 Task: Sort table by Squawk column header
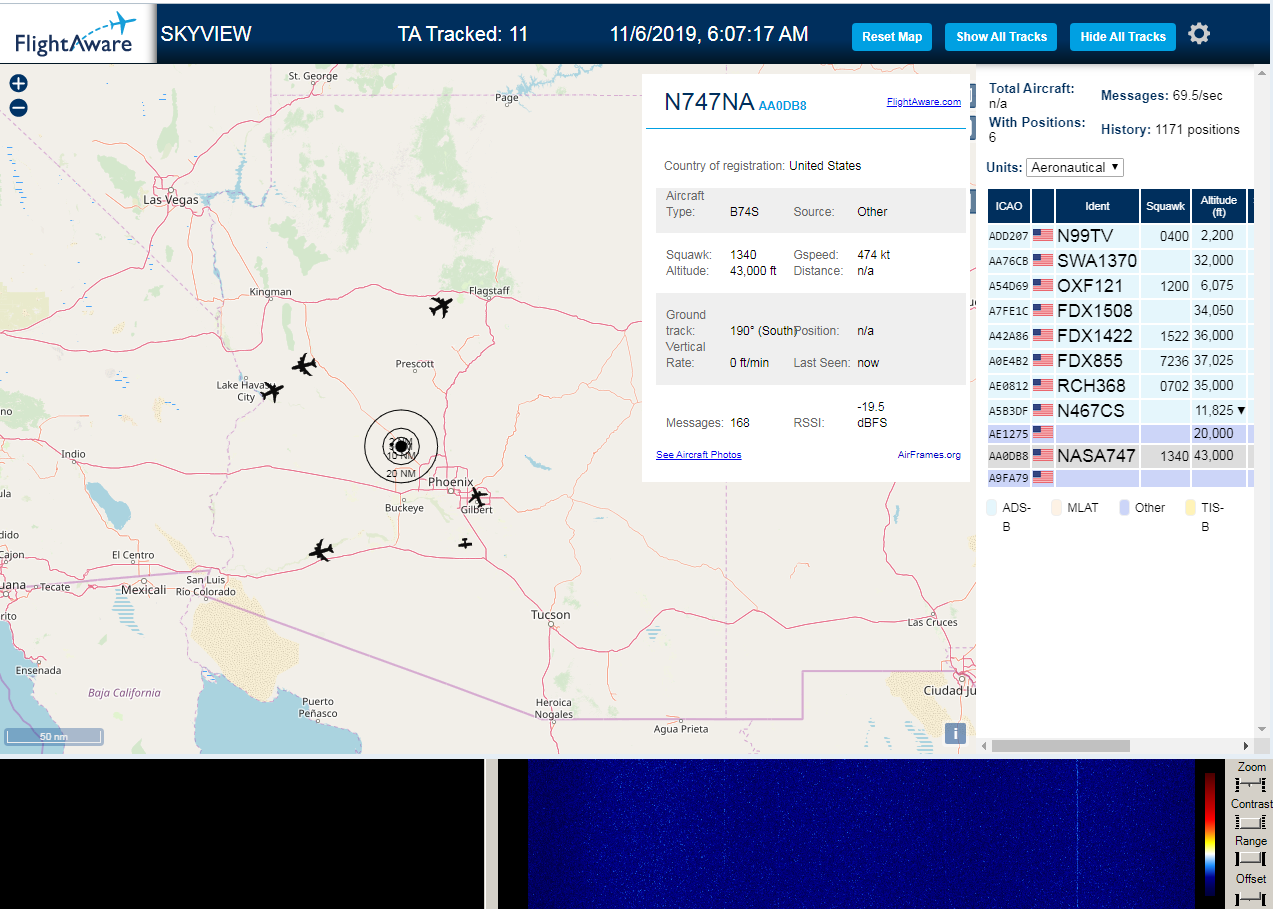pyautogui.click(x=1165, y=206)
